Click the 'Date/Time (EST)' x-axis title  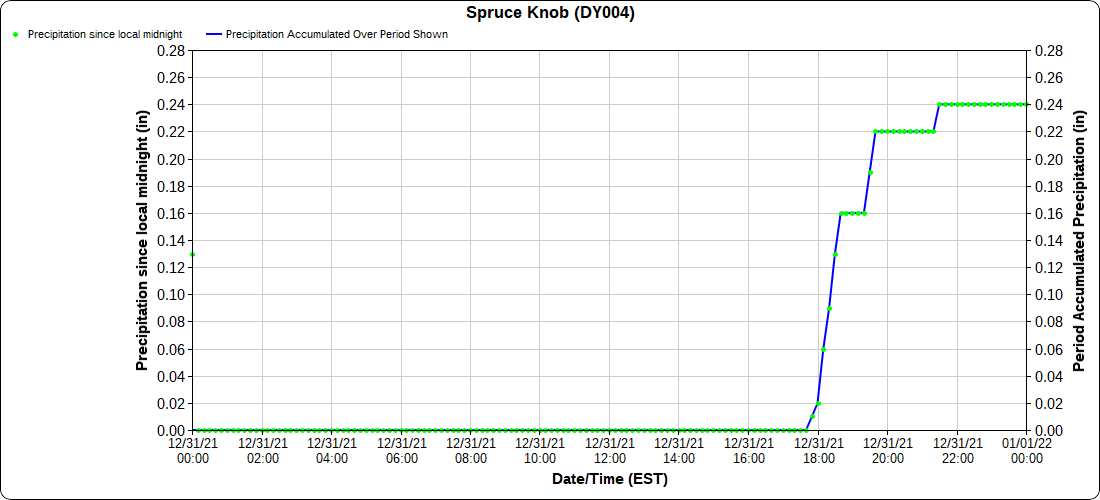609,479
